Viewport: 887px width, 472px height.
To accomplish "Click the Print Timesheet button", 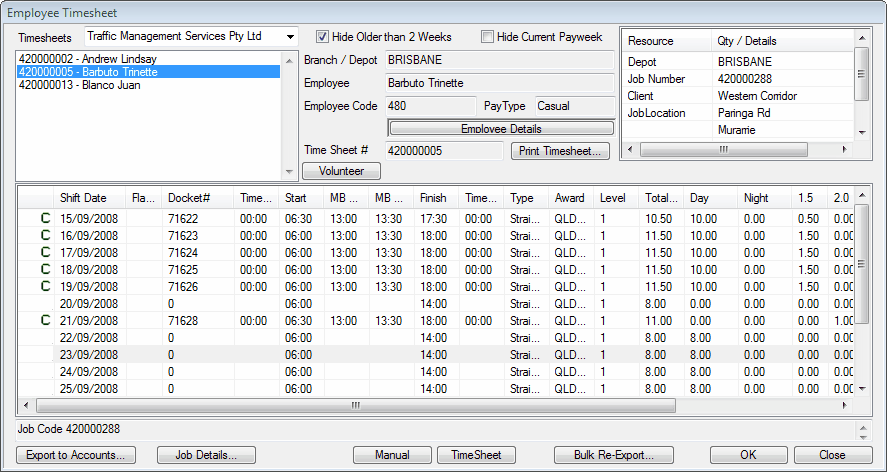I will [560, 151].
